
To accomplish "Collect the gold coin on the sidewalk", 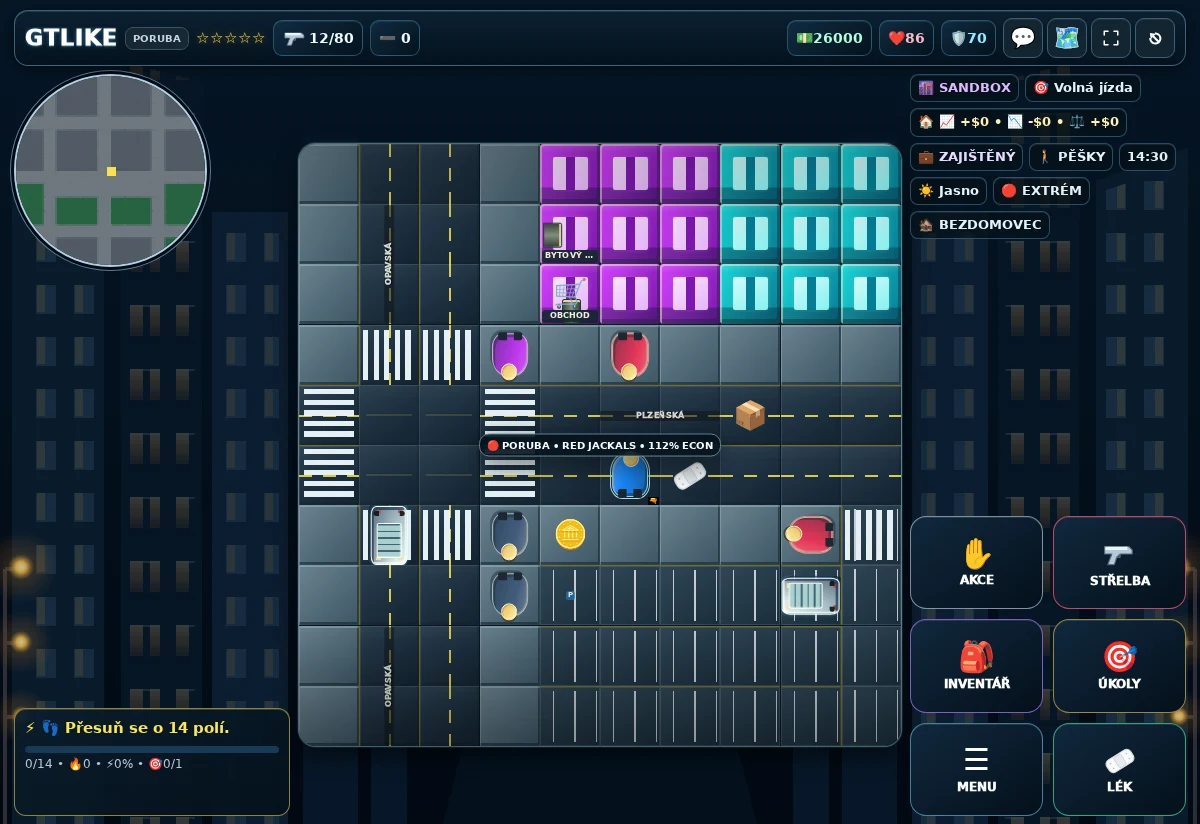I will point(570,534).
